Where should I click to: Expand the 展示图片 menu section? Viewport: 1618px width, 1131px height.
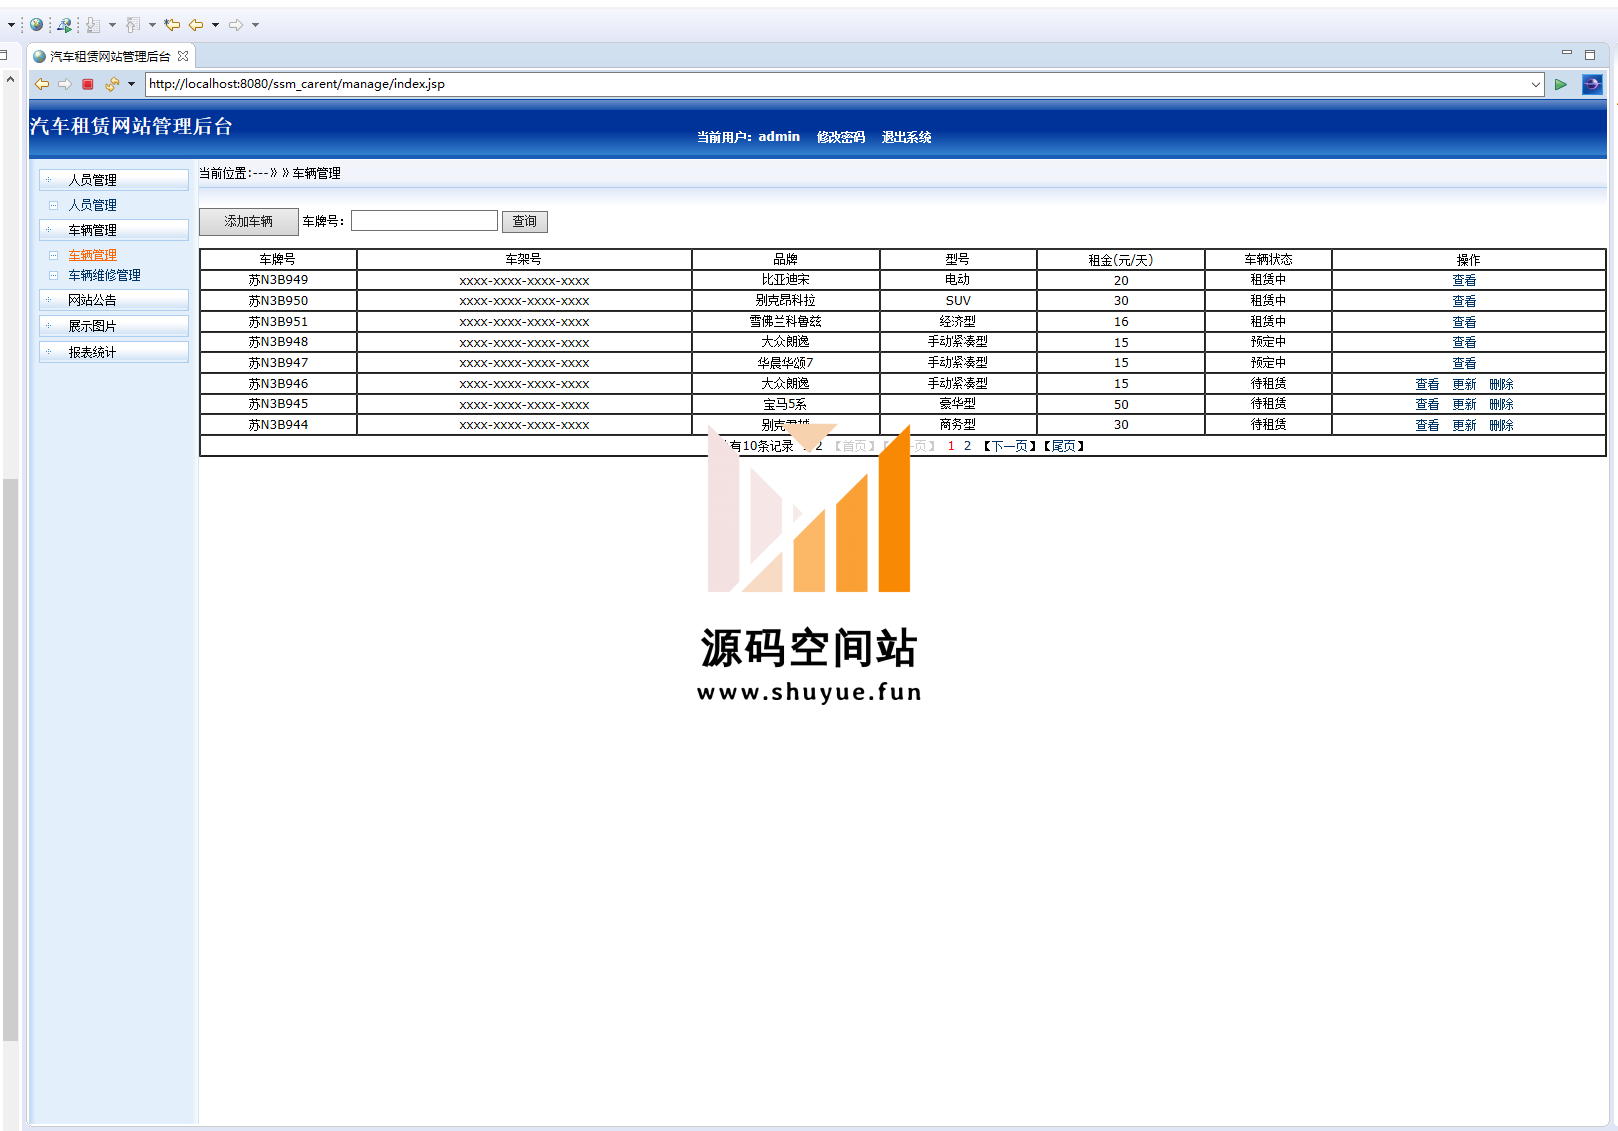point(114,325)
